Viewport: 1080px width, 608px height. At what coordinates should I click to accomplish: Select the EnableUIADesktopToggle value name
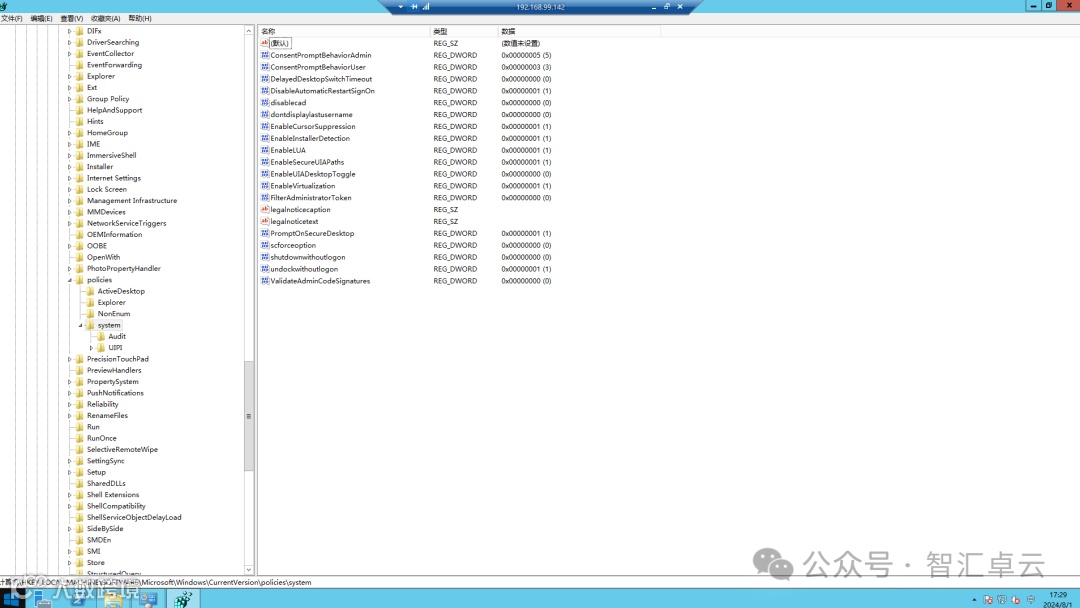313,174
